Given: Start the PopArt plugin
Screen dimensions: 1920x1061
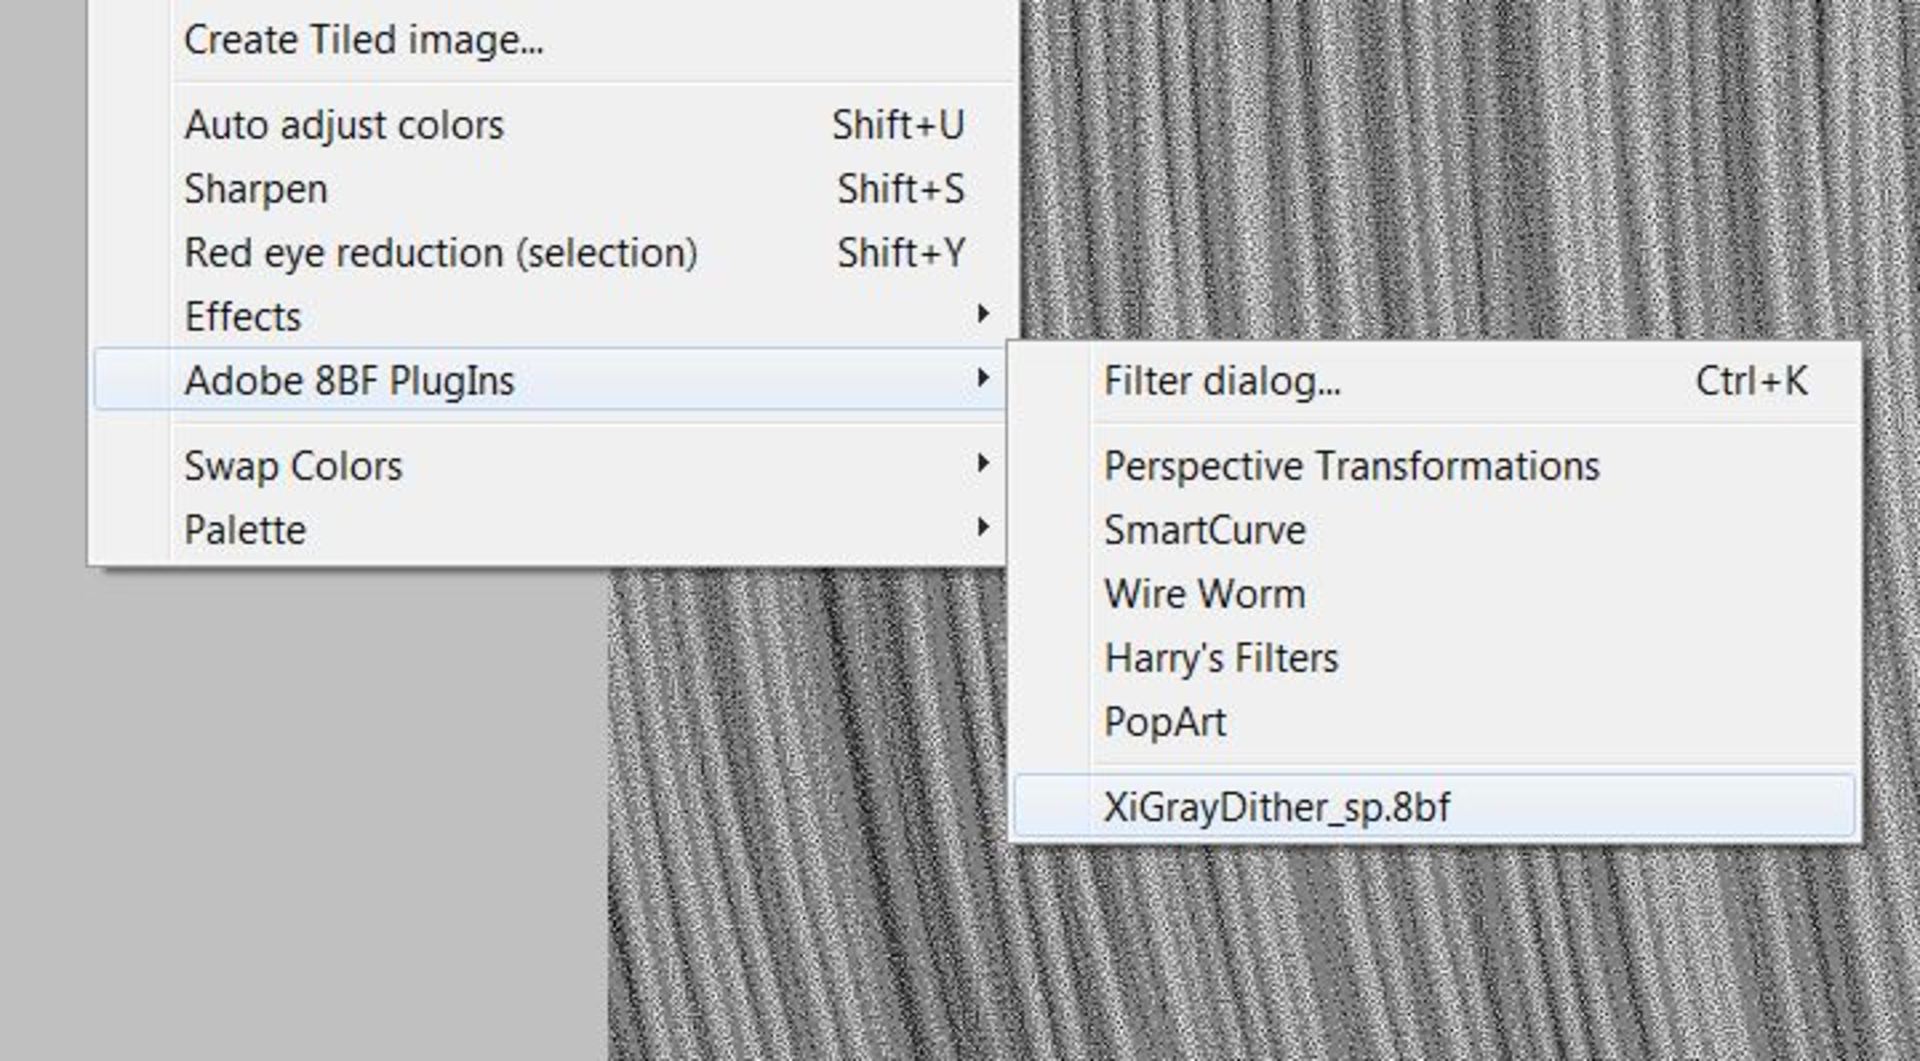Looking at the screenshot, I should click(x=1165, y=723).
